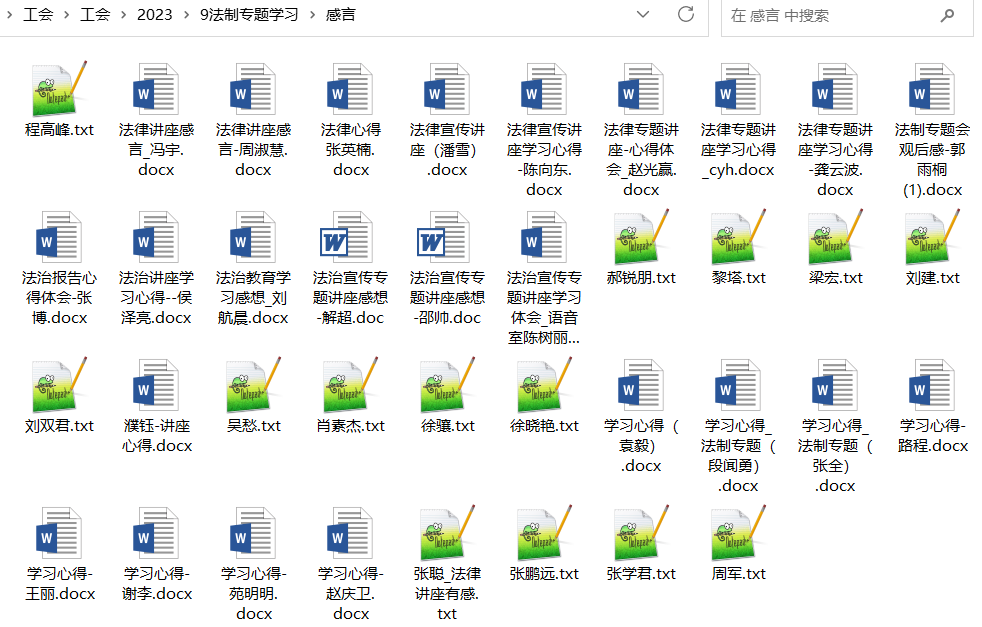Viewport: 982px width, 627px height.
Task: Expand the chevron after 9法制专题学习 breadcrumb
Action: [311, 15]
